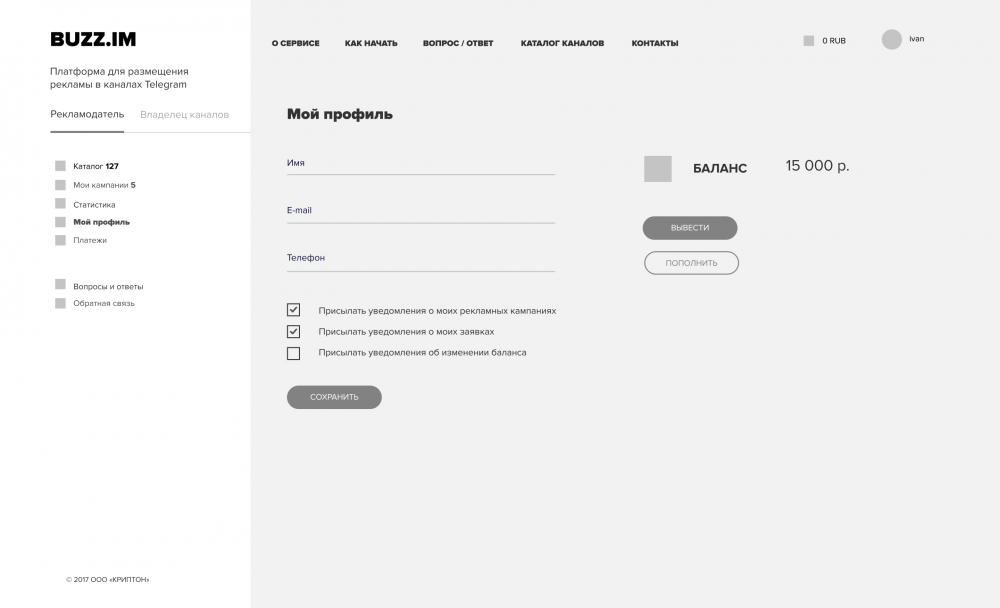This screenshot has width=1000, height=608.
Task: Click the icon next to Каталог
Action: click(60, 166)
